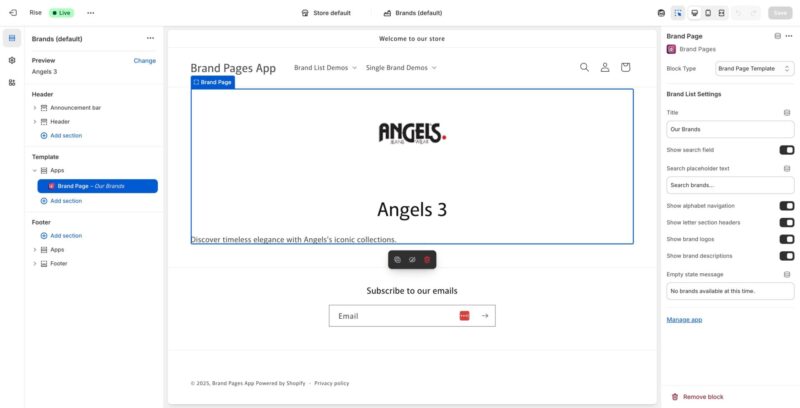Click Change next to Preview

click(x=145, y=61)
